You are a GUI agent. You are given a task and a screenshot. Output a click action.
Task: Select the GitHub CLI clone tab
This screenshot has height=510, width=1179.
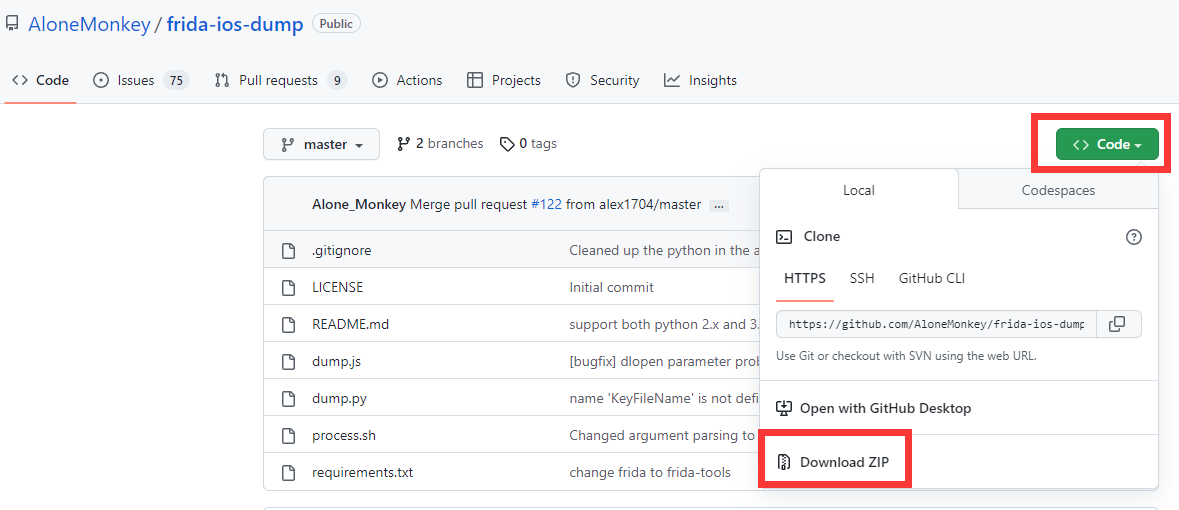coord(932,279)
